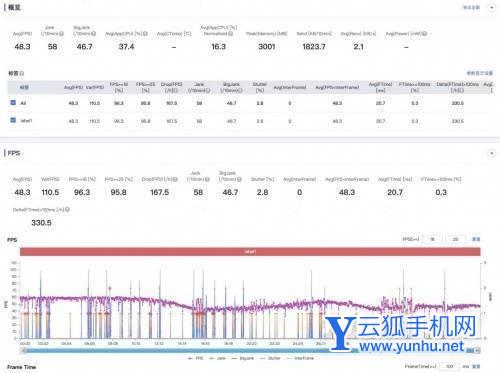Collapse the overview section with the top round arrow
500x373 pixels.
pos(492,7)
